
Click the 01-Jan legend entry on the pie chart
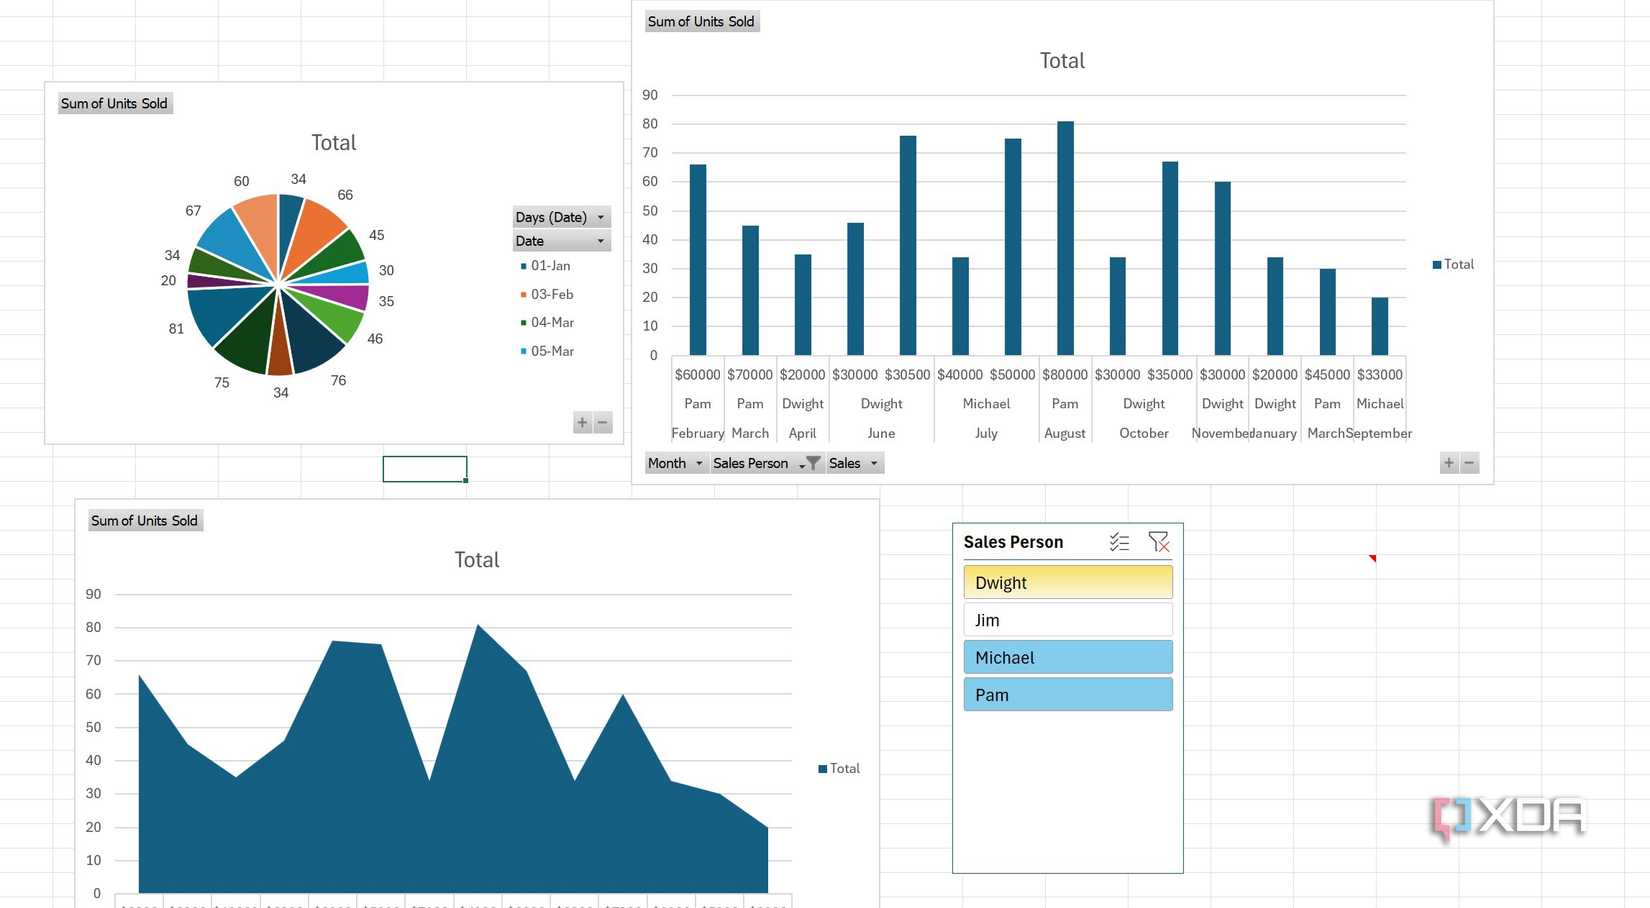coord(549,266)
